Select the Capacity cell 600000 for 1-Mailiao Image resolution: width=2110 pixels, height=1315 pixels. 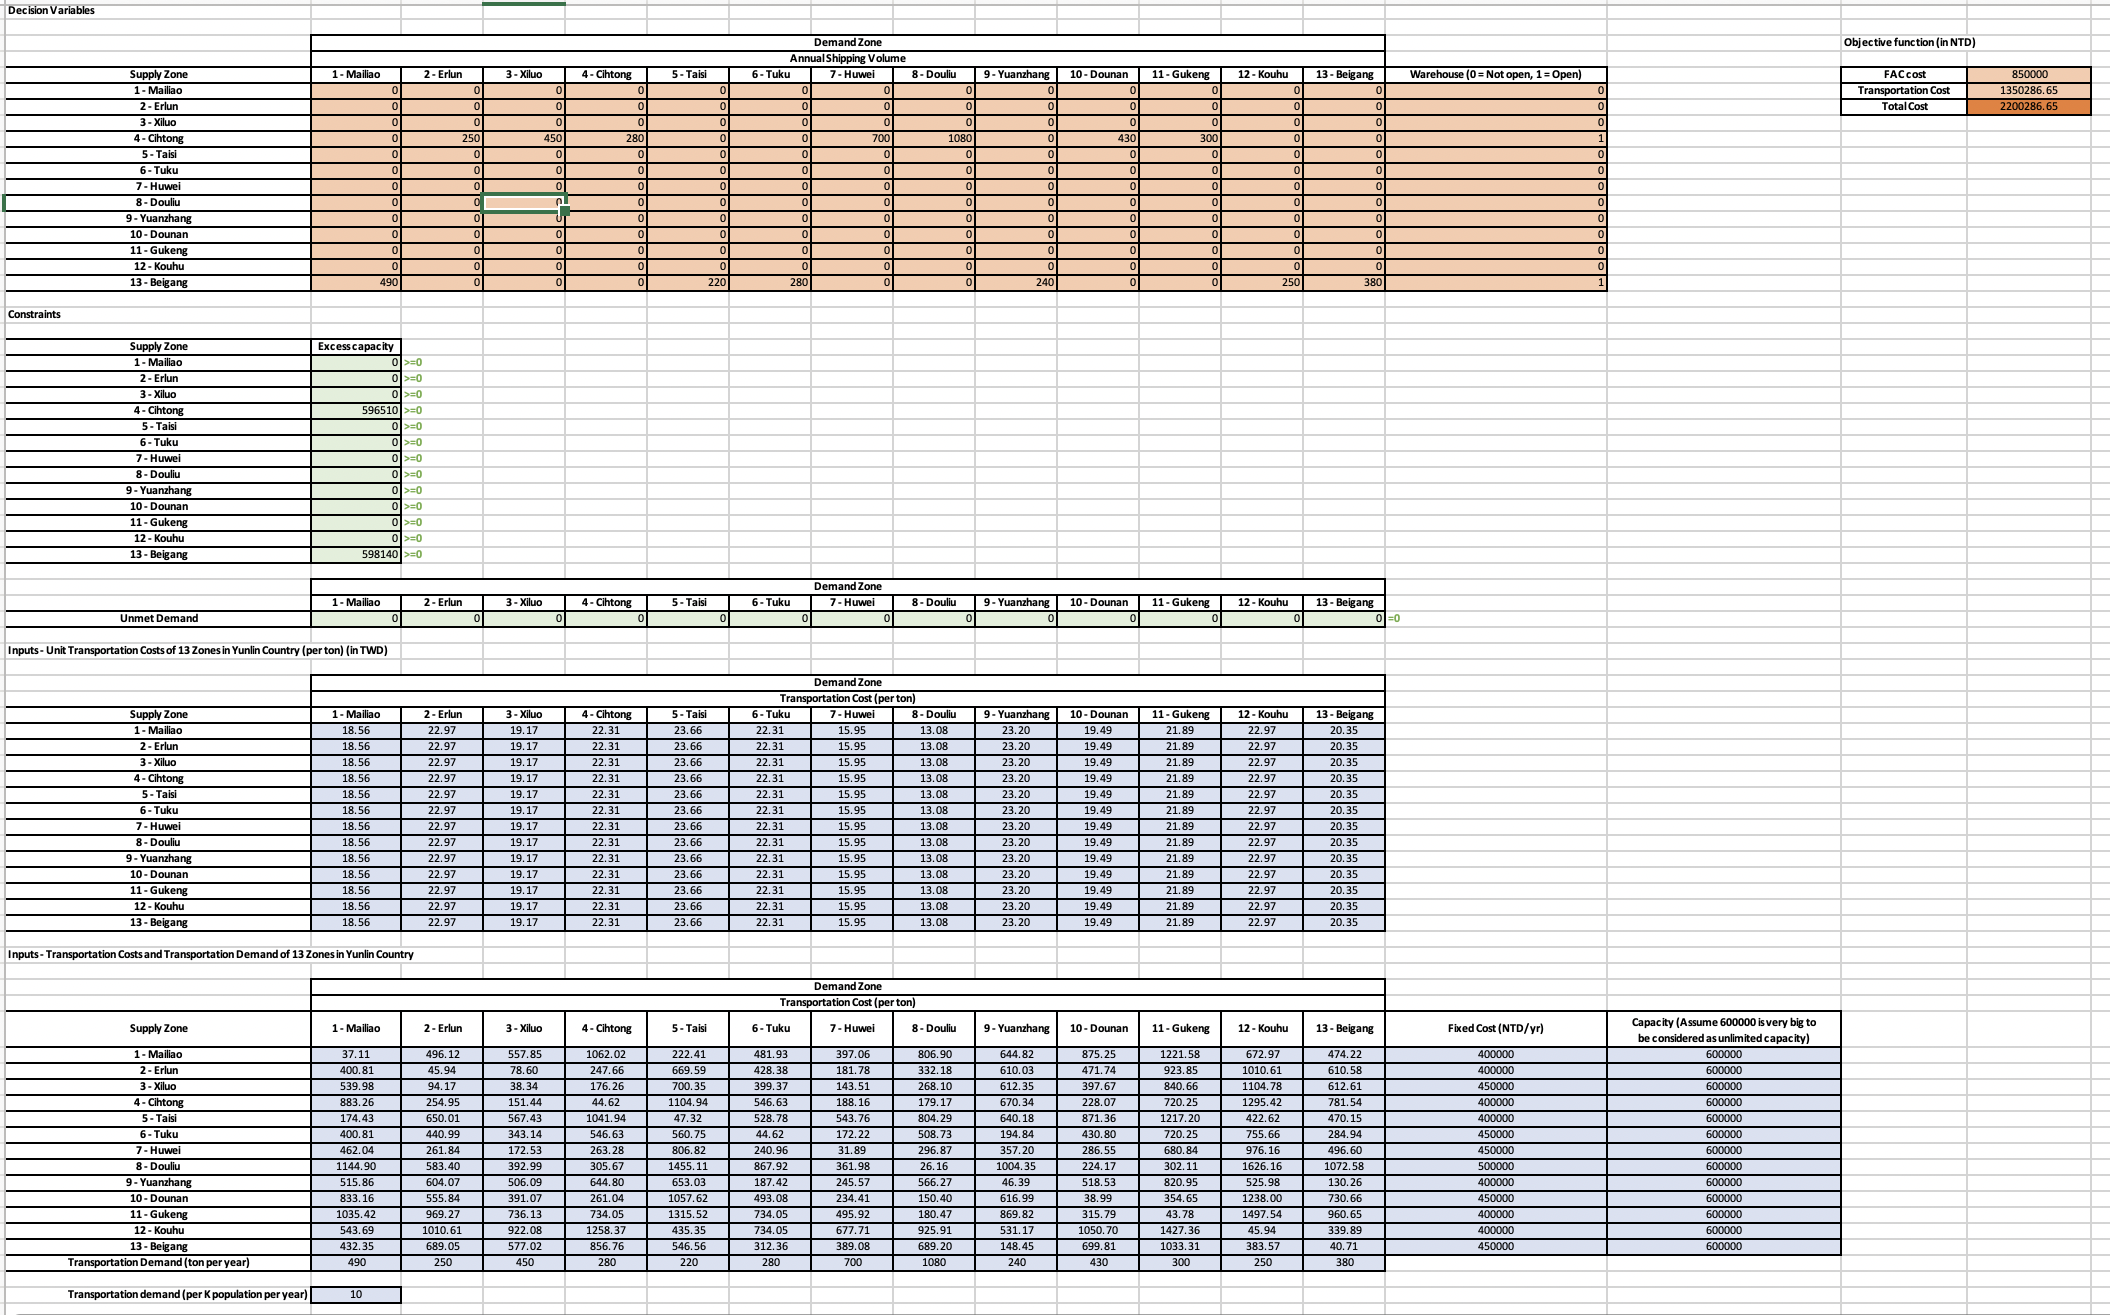(x=1725, y=1054)
